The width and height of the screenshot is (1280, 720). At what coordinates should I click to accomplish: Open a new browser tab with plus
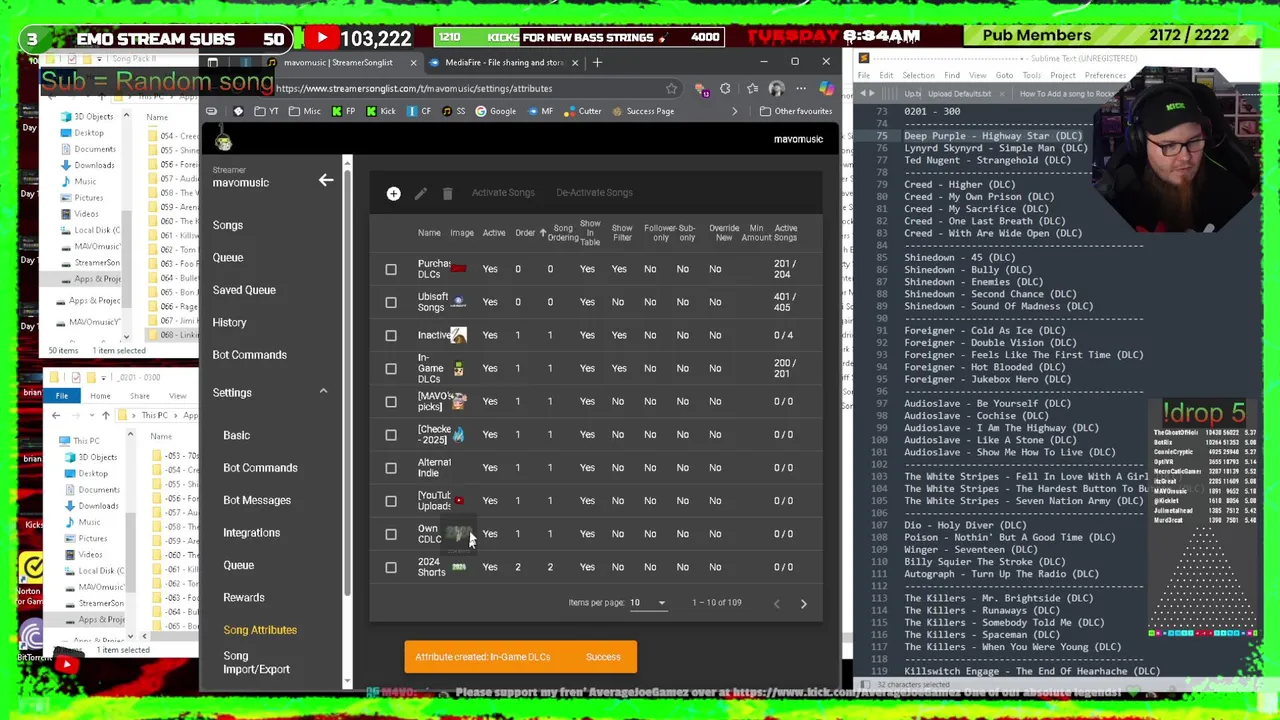597,62
